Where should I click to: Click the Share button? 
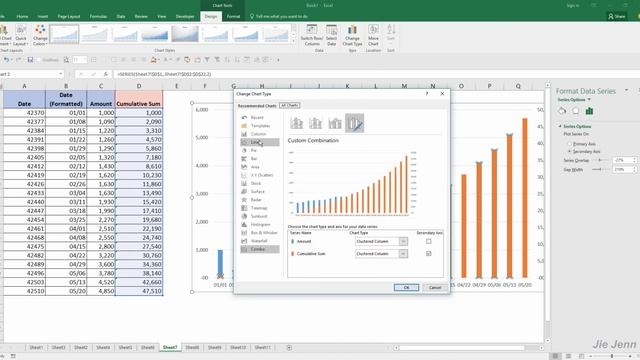617,16
